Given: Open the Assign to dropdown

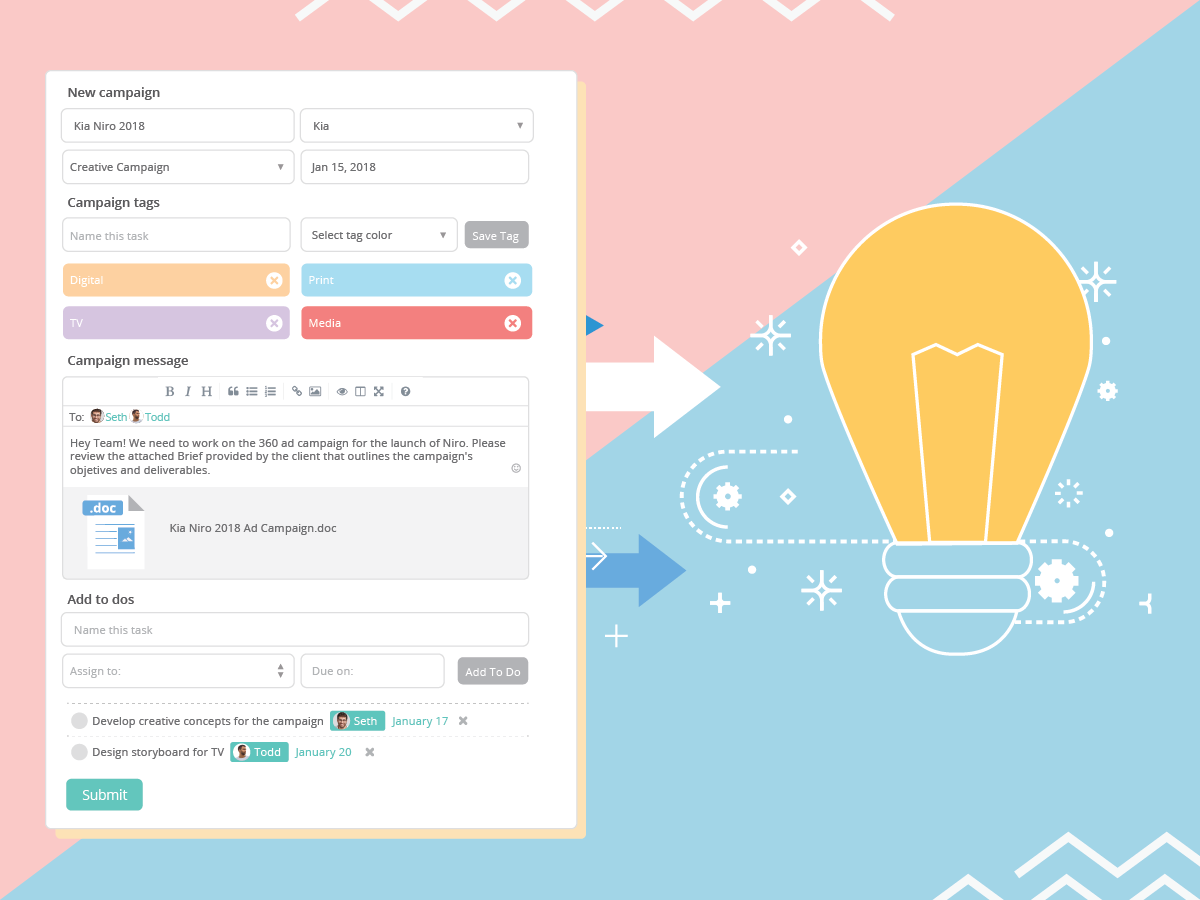Looking at the screenshot, I should (178, 671).
